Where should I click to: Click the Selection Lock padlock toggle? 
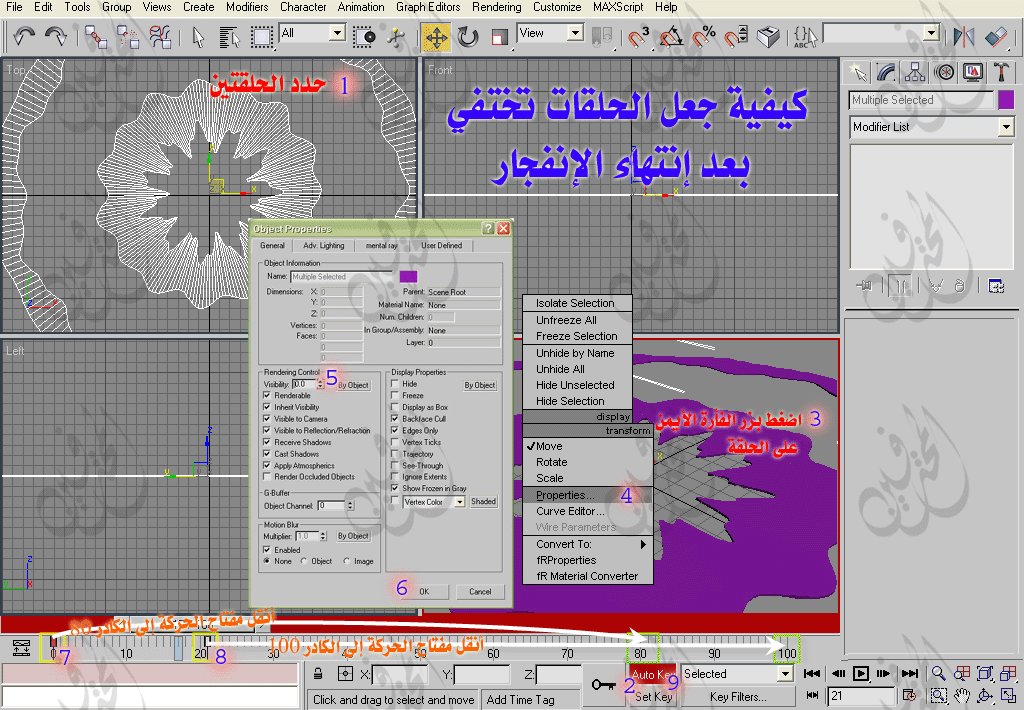[x=318, y=673]
